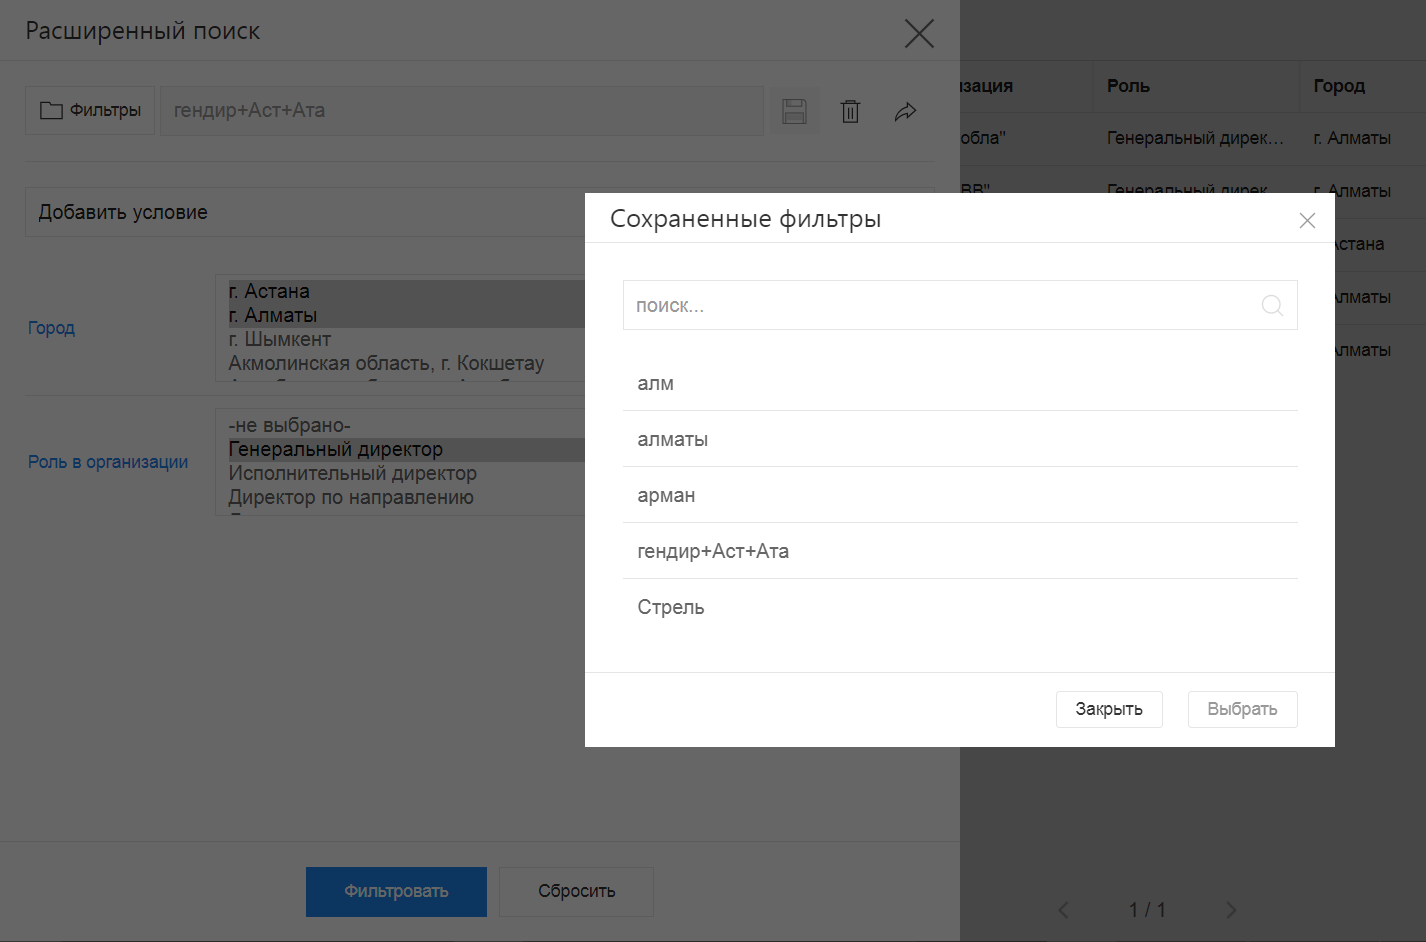Click the filter name field гендир+Аст+Ата
This screenshot has width=1426, height=942.
(462, 111)
